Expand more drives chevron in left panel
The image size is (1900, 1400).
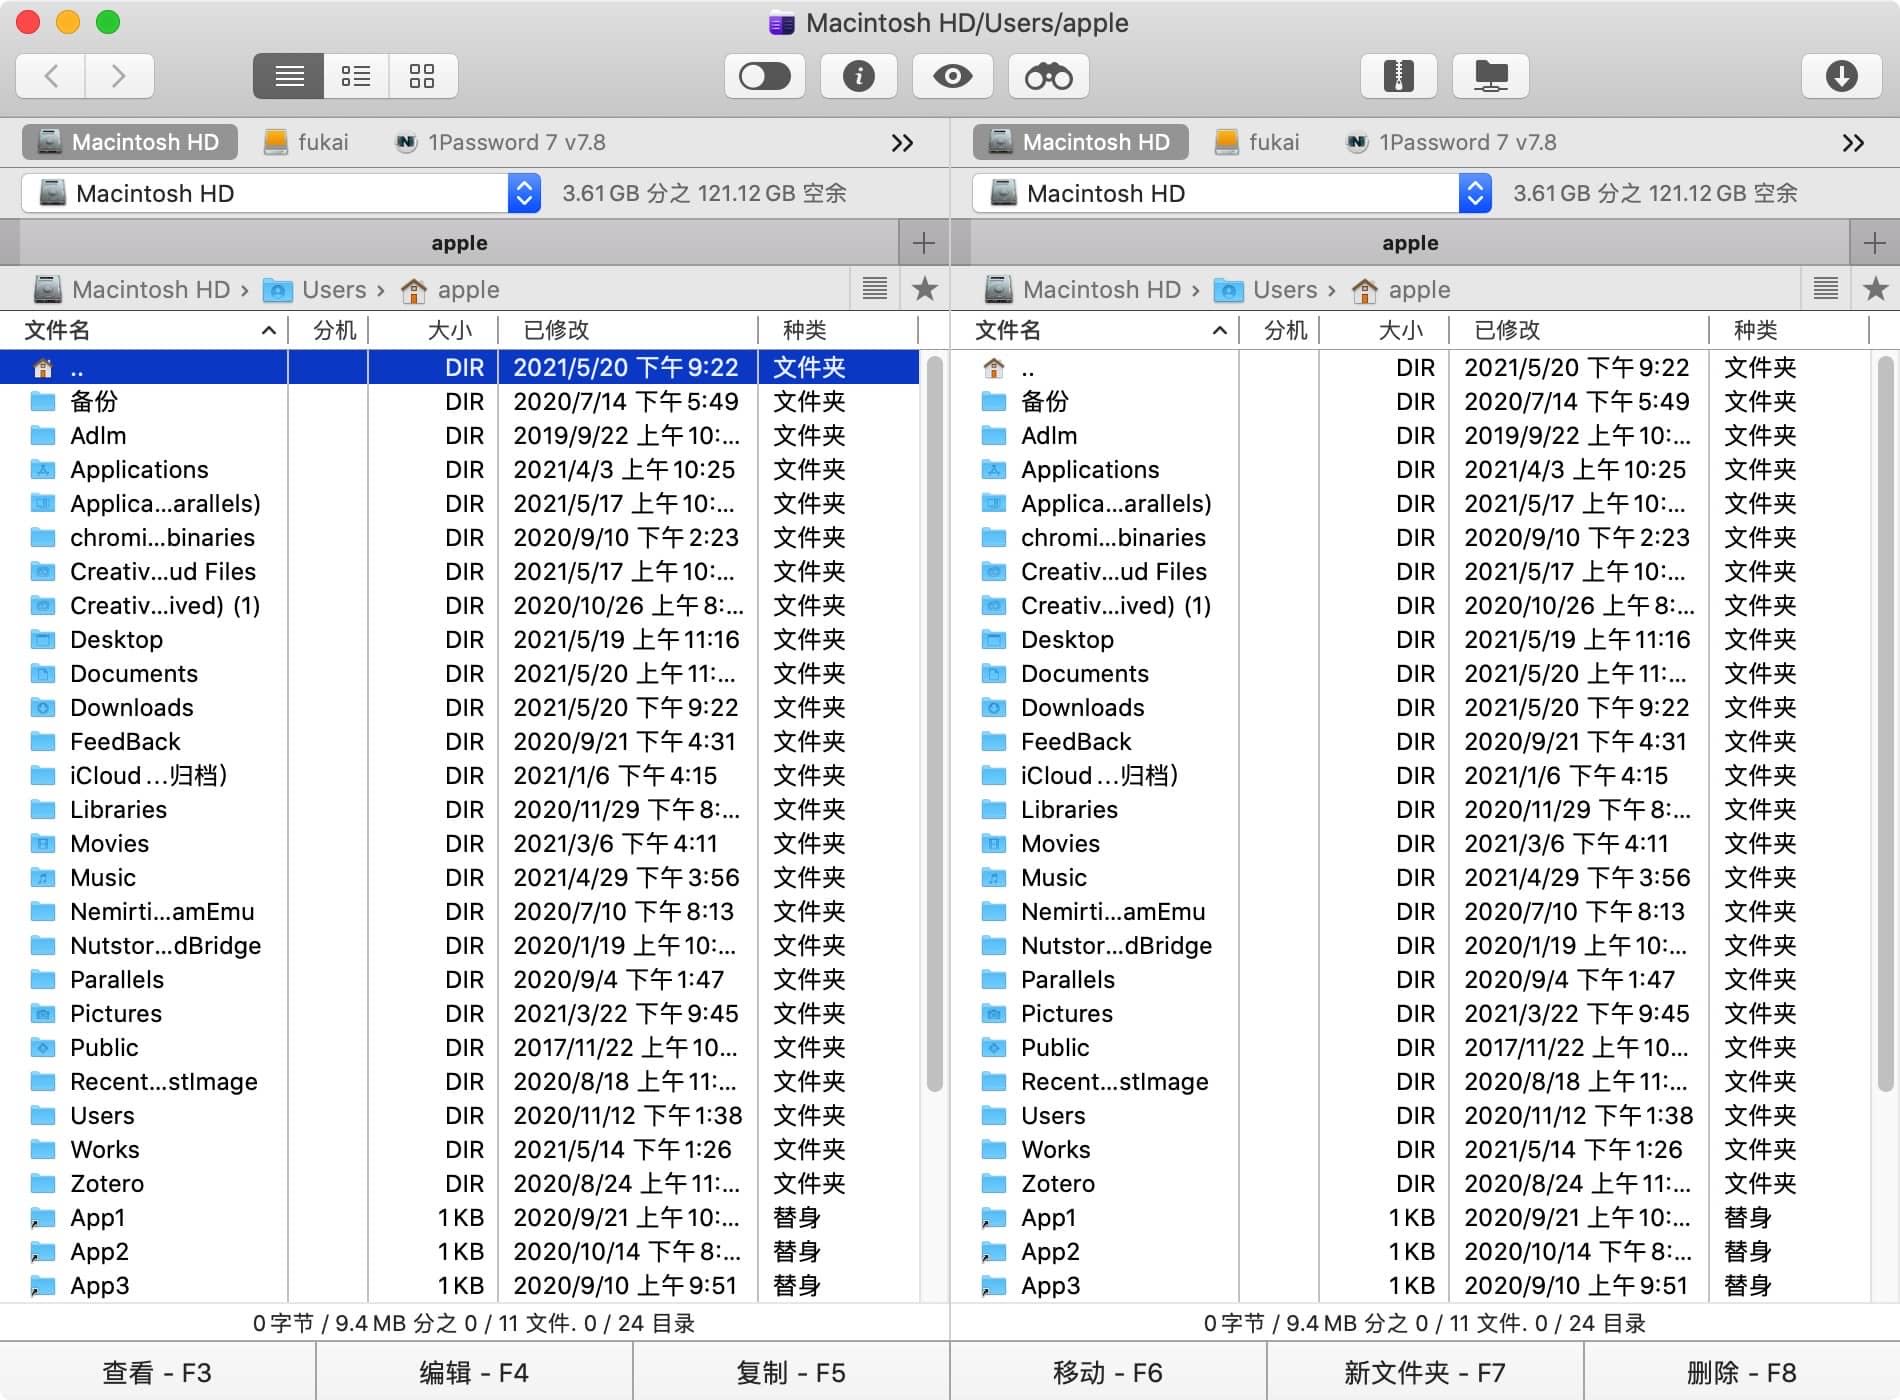902,143
